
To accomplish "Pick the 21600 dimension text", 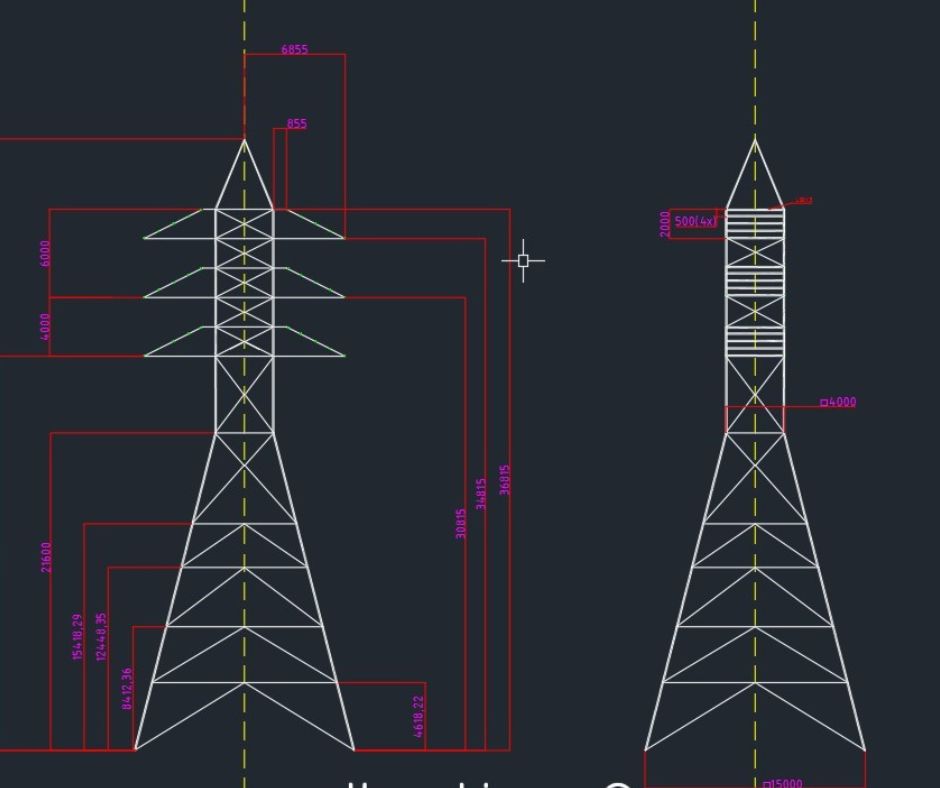I will tap(46, 557).
